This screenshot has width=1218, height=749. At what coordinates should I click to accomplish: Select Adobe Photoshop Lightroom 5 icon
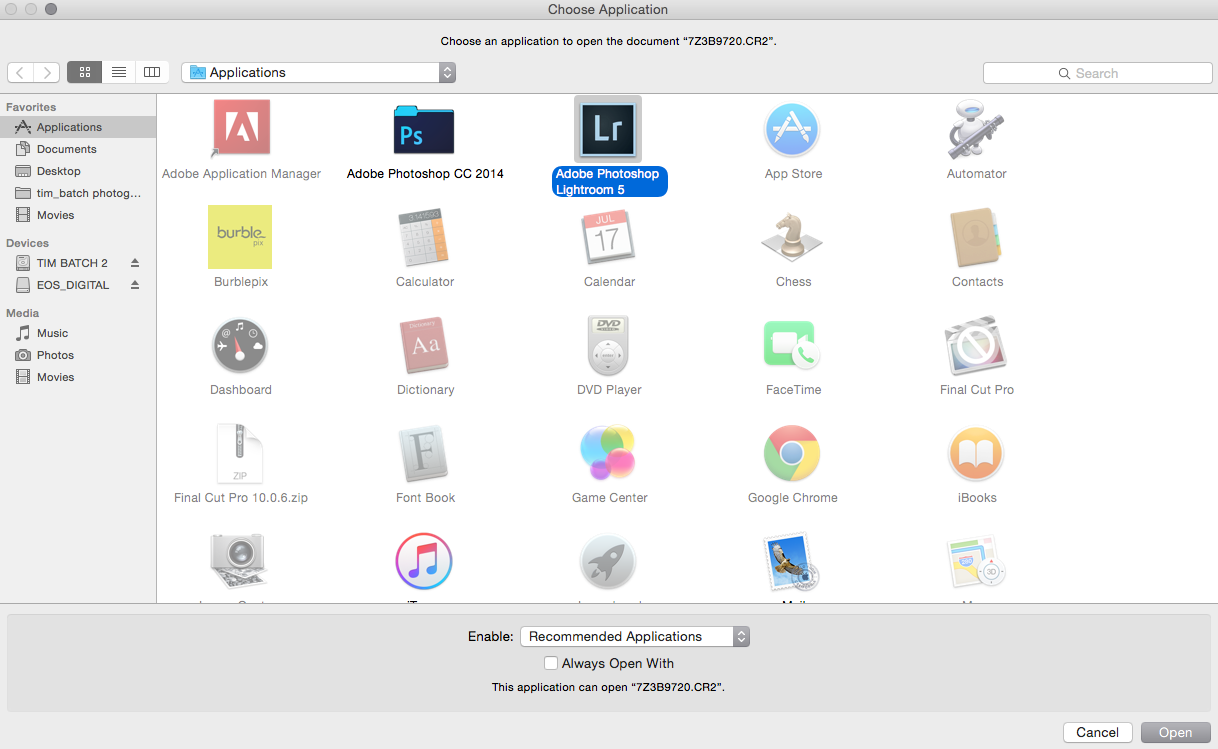(608, 129)
